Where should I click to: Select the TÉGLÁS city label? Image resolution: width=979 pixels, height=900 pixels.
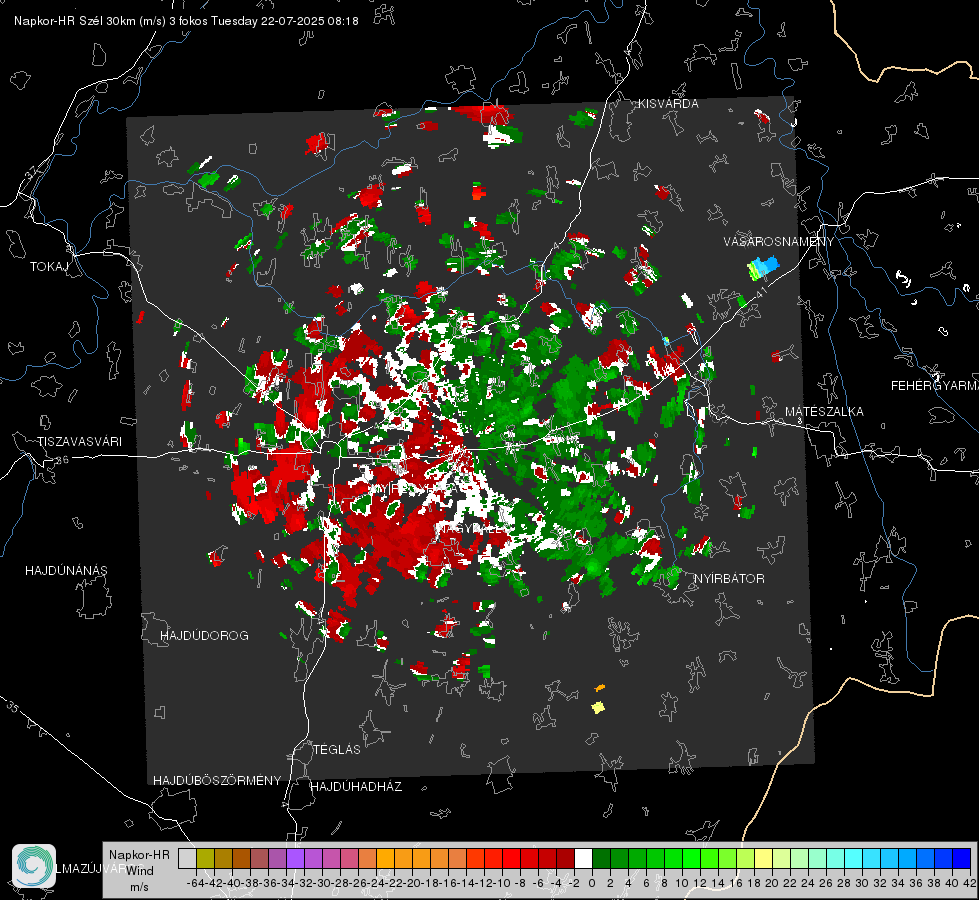click(337, 749)
